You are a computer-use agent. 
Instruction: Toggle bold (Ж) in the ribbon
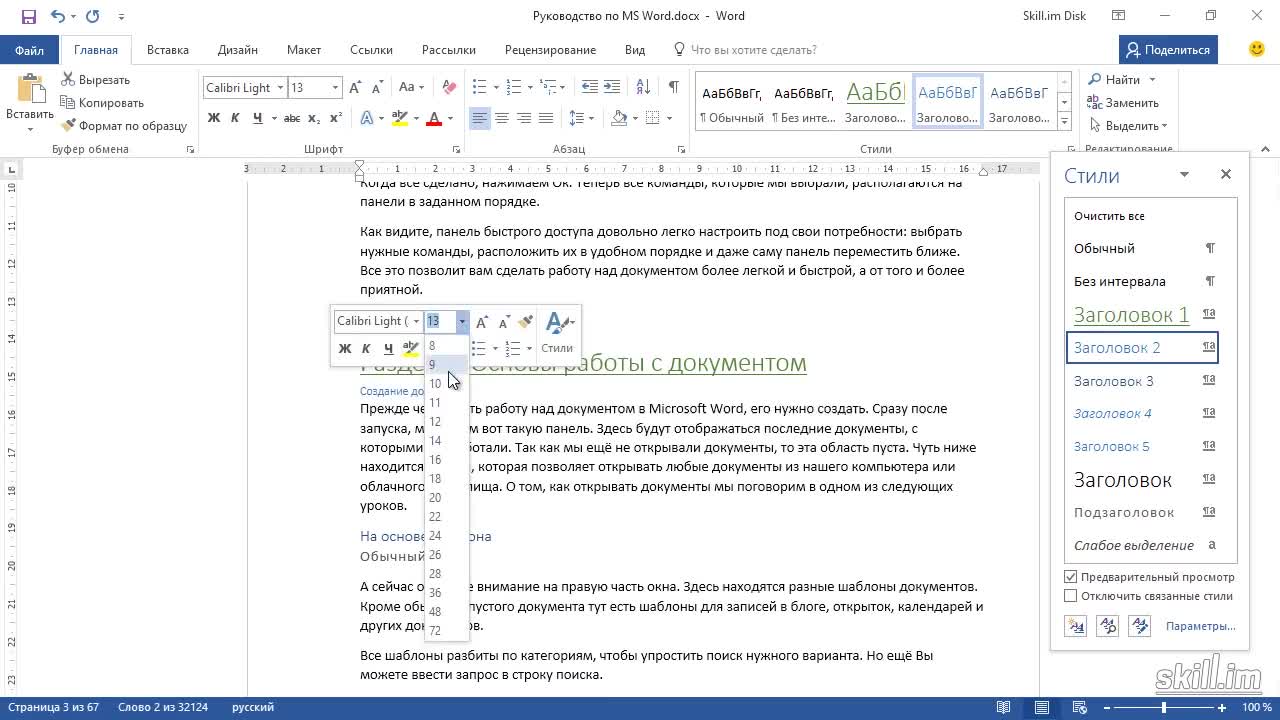tap(214, 118)
